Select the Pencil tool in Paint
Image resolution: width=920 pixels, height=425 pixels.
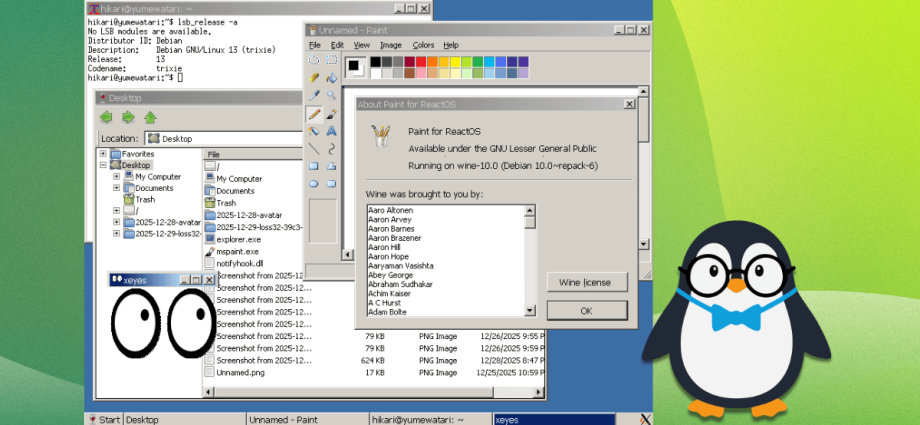[314, 113]
